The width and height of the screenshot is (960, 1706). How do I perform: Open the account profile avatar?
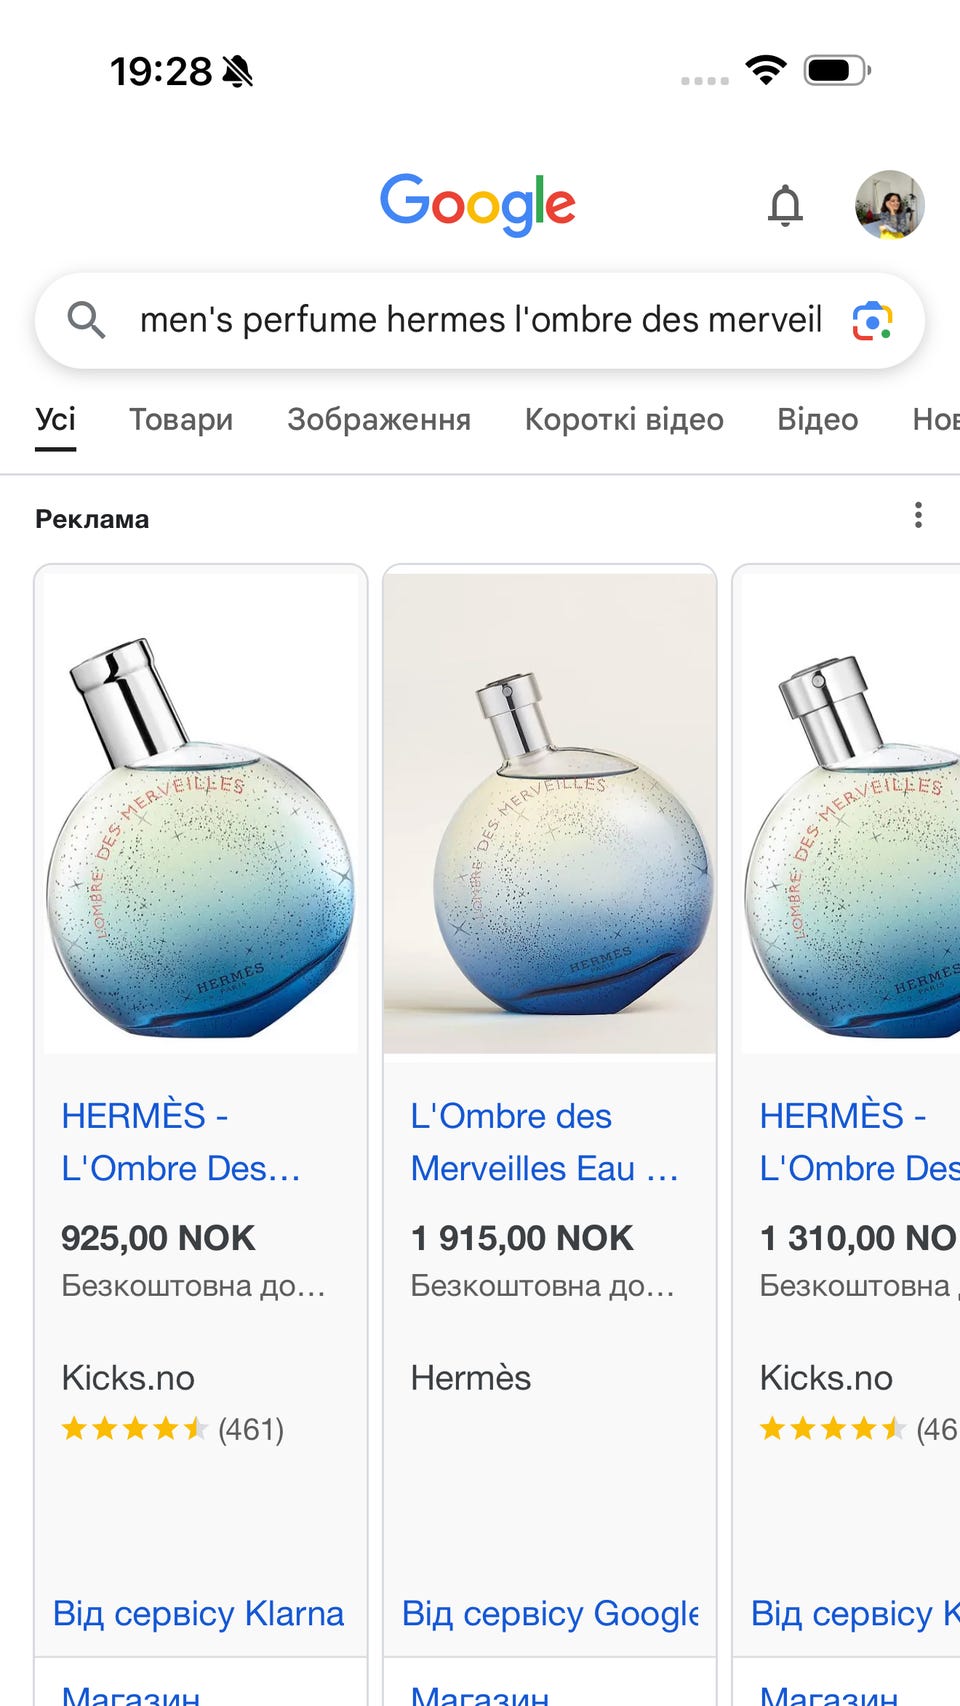coord(889,205)
